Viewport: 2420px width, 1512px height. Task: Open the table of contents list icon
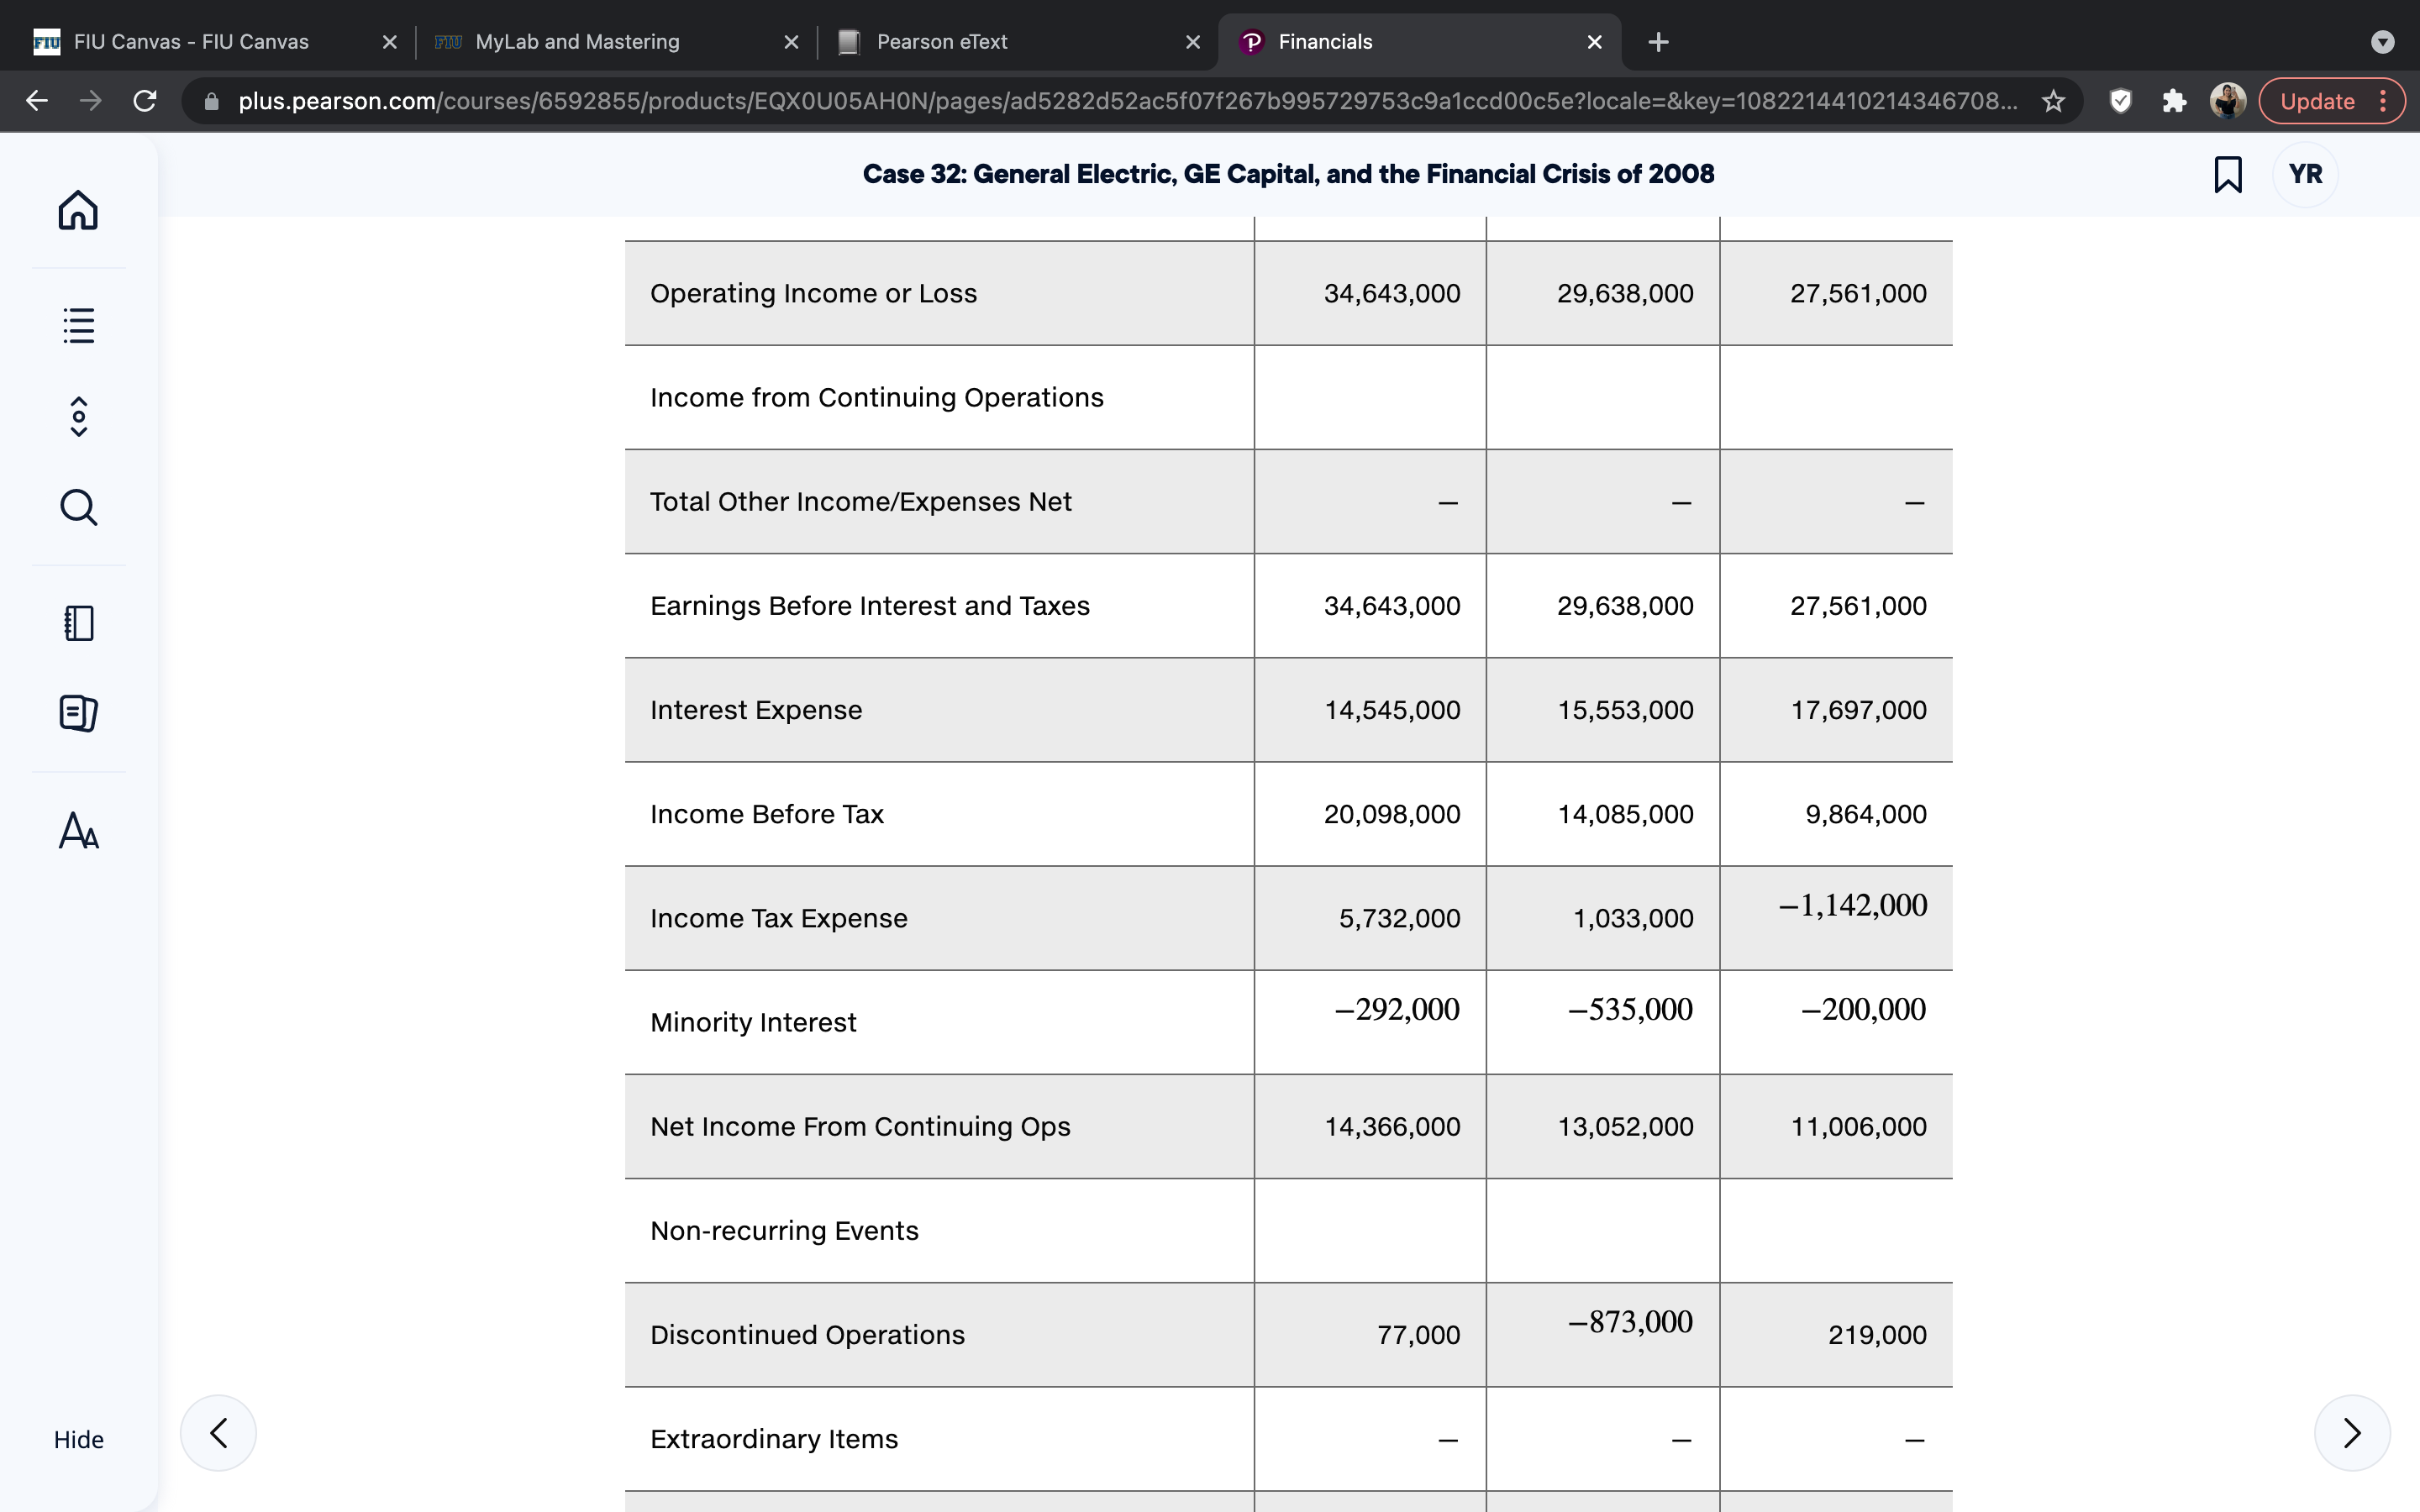point(78,325)
